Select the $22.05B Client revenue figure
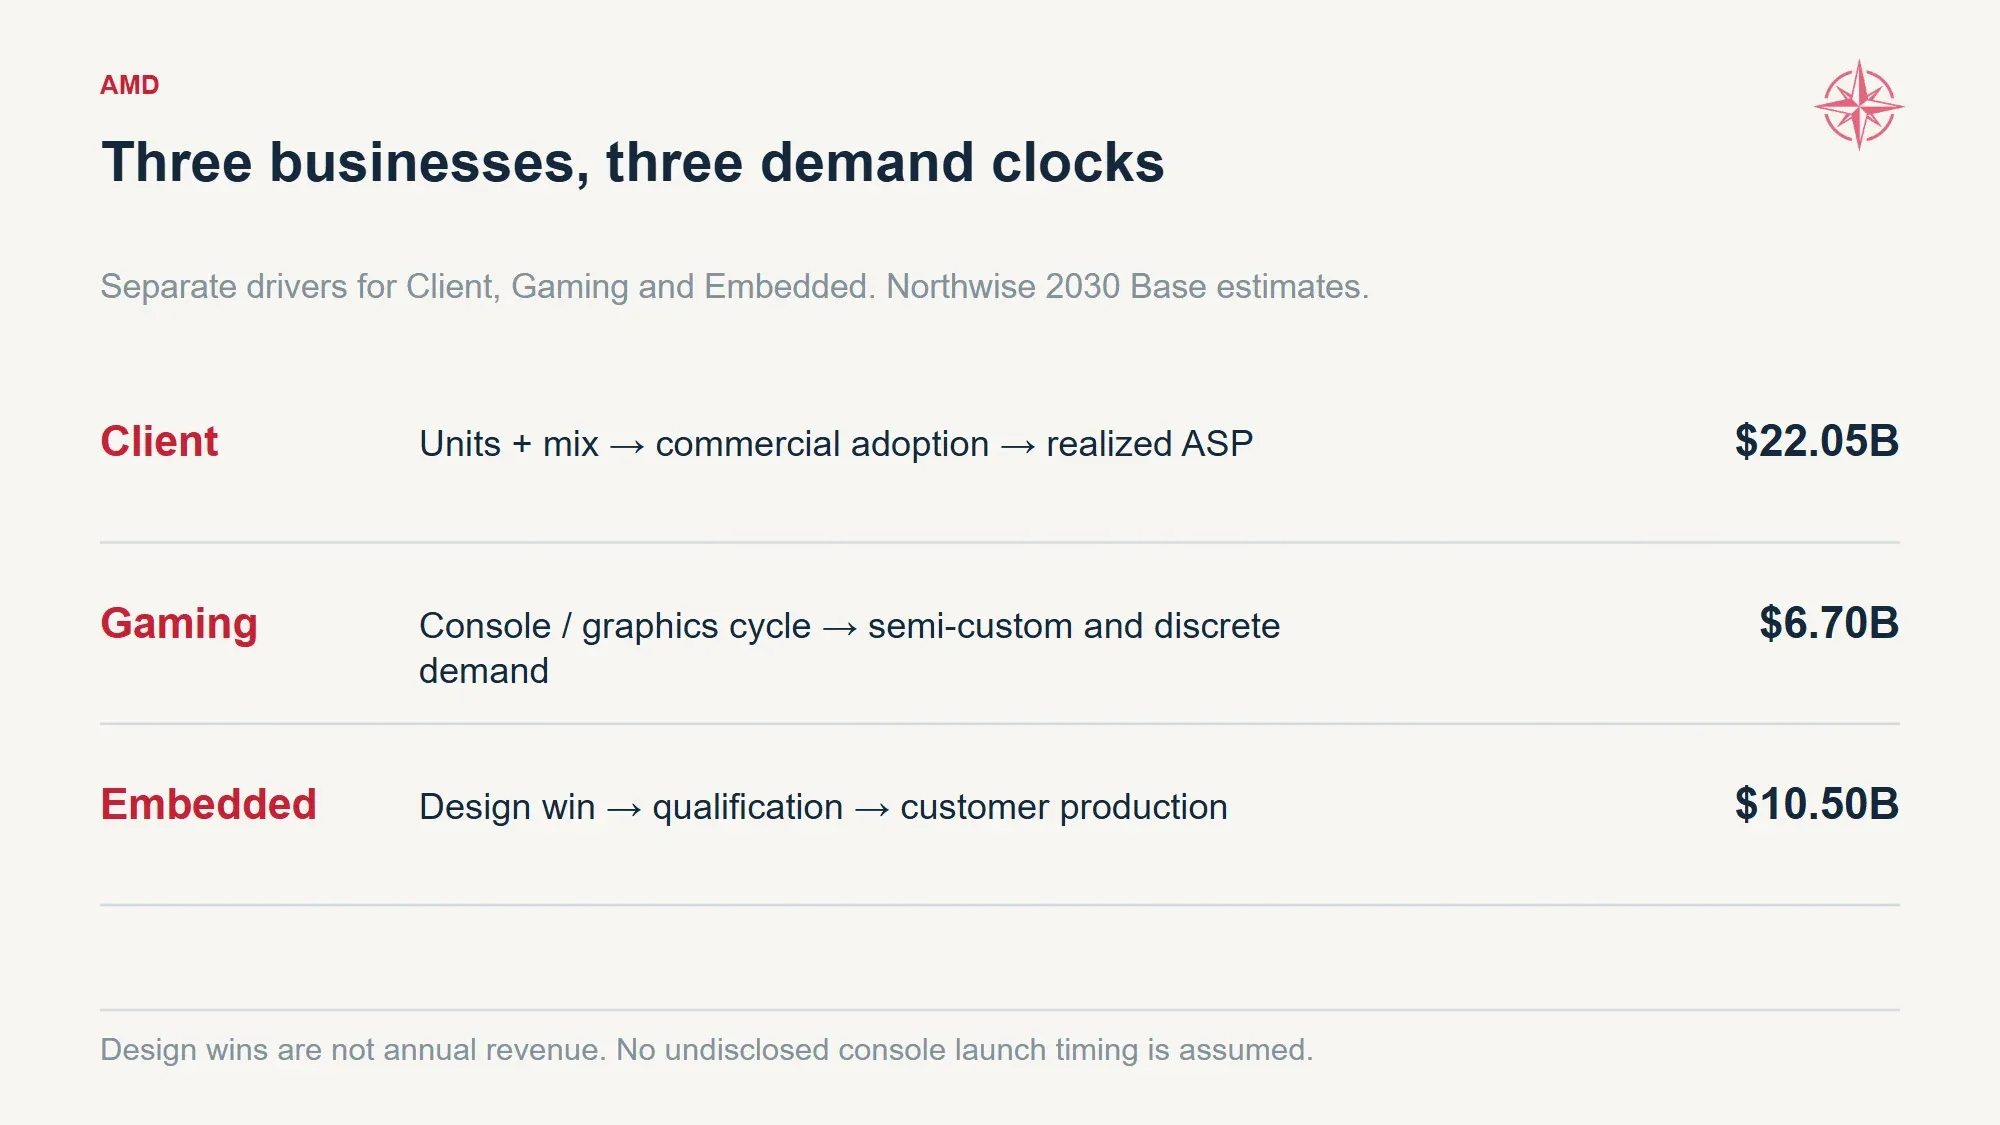The image size is (2000, 1125). (x=1816, y=441)
